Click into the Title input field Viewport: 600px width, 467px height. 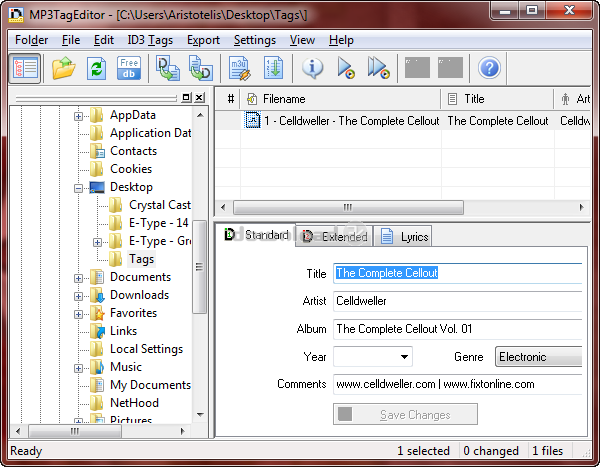click(458, 273)
